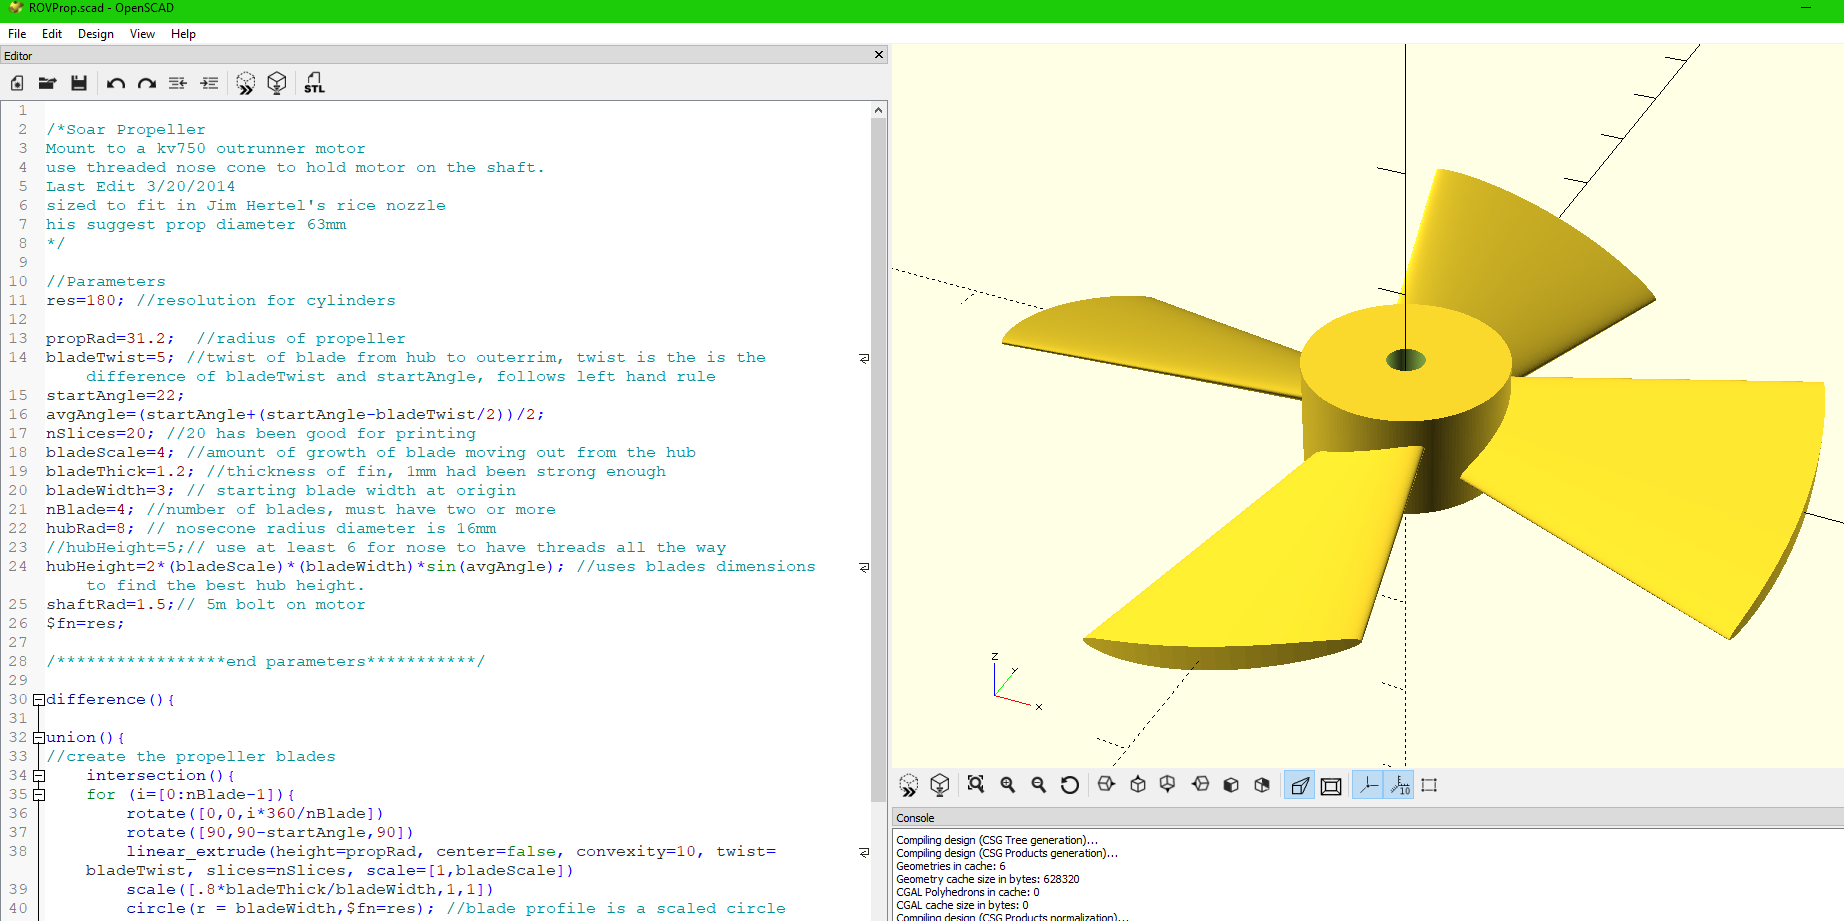Toggle Orthogonal projection mode

pos(1331,785)
